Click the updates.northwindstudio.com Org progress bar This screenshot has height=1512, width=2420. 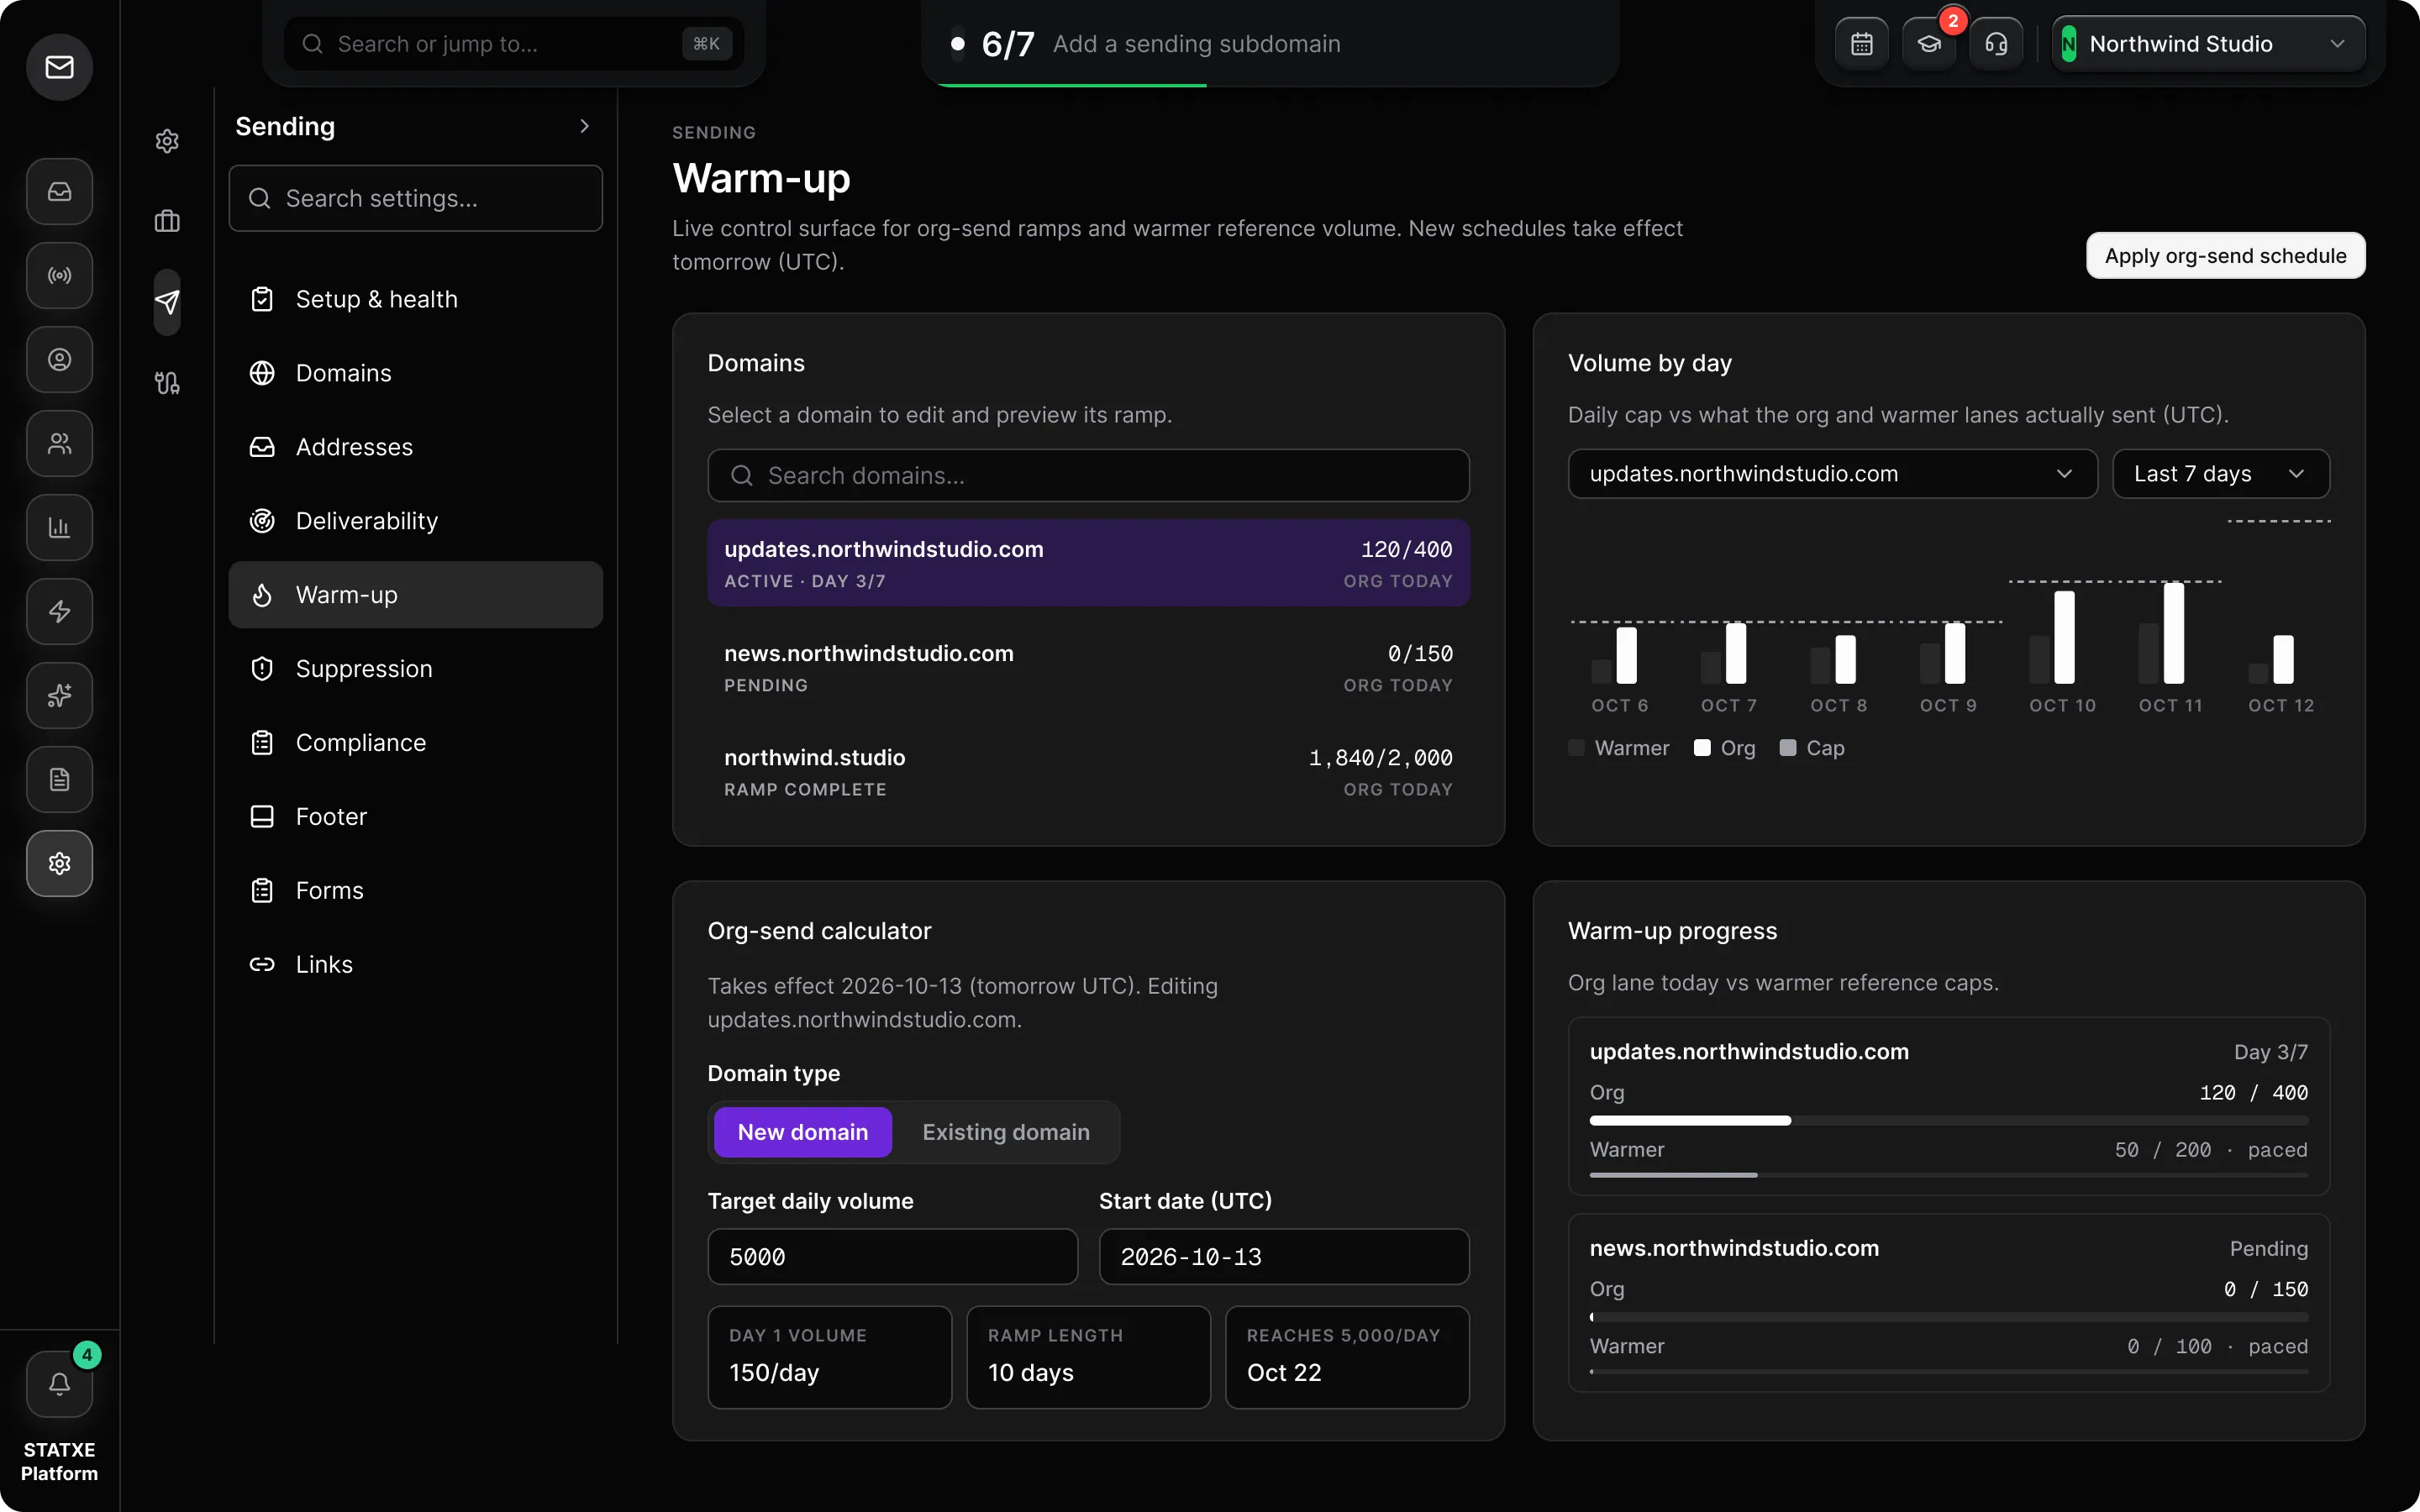1949,1121
